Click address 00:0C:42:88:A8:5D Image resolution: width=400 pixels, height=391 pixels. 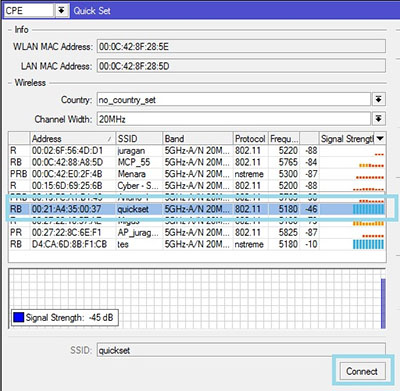[x=67, y=162]
